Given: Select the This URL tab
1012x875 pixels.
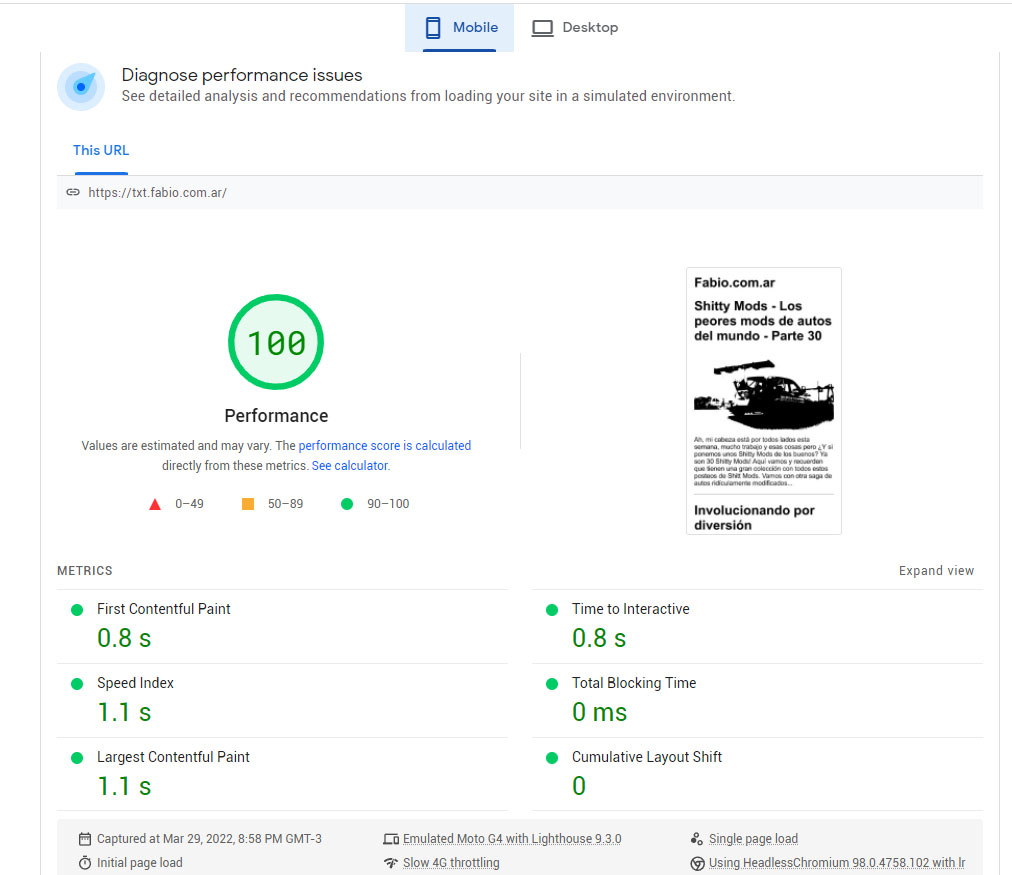Looking at the screenshot, I should [x=101, y=150].
